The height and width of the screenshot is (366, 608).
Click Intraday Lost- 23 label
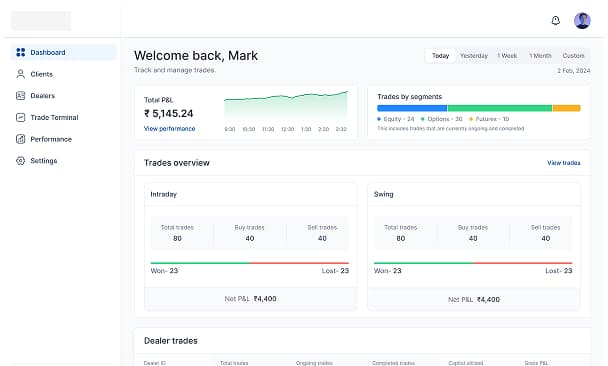(335, 271)
